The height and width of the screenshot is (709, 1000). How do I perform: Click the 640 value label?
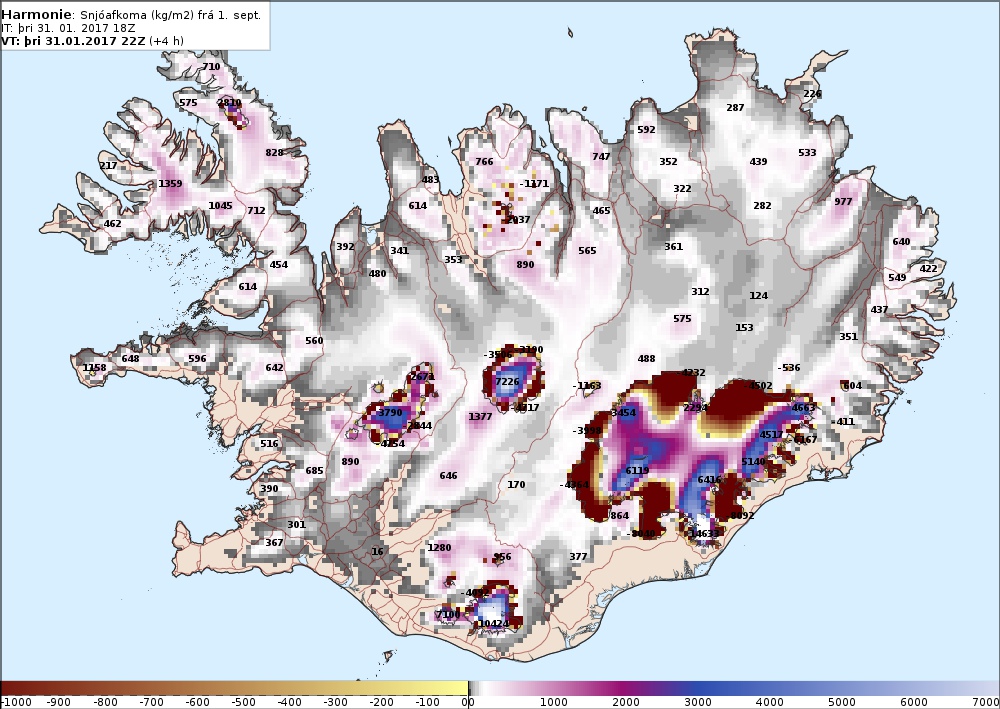coord(901,242)
